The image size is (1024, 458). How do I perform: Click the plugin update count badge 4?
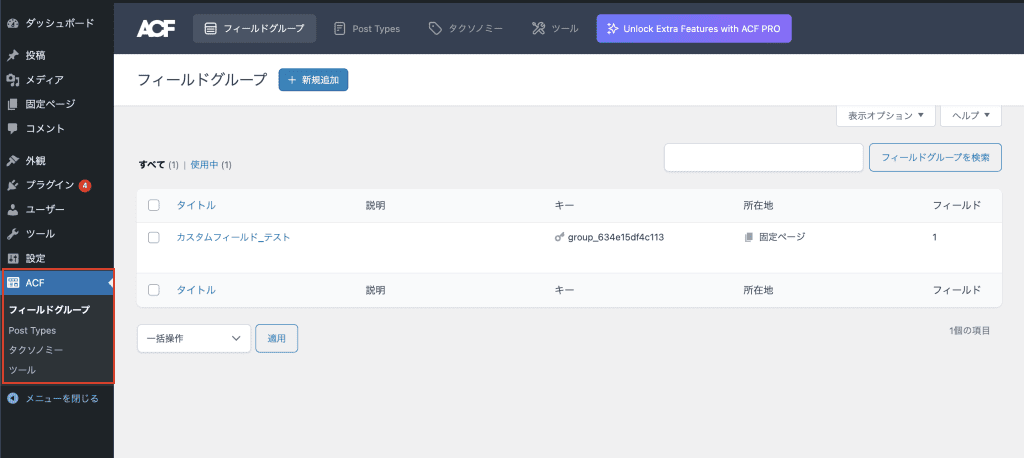[x=85, y=186]
